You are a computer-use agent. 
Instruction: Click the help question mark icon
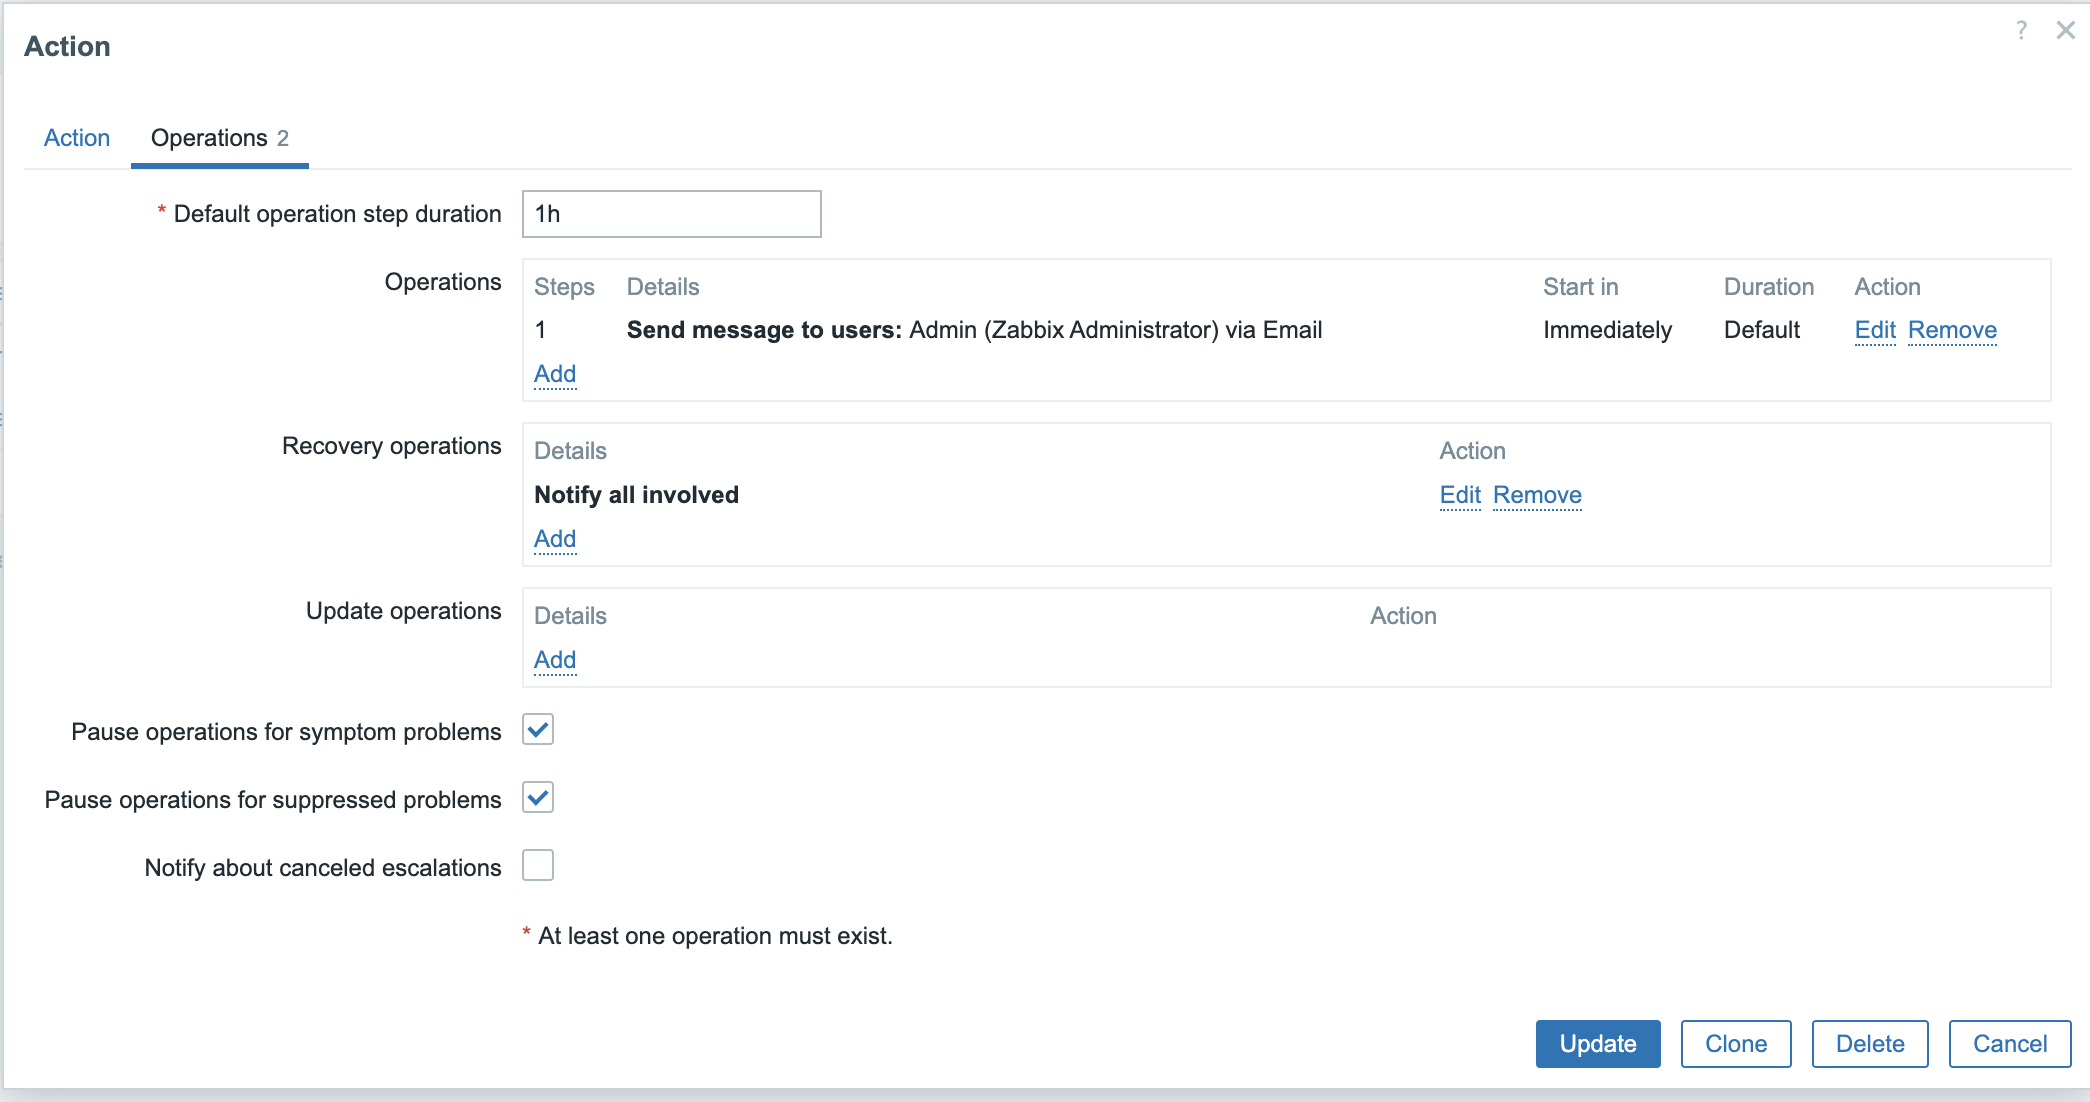pos(2021,30)
